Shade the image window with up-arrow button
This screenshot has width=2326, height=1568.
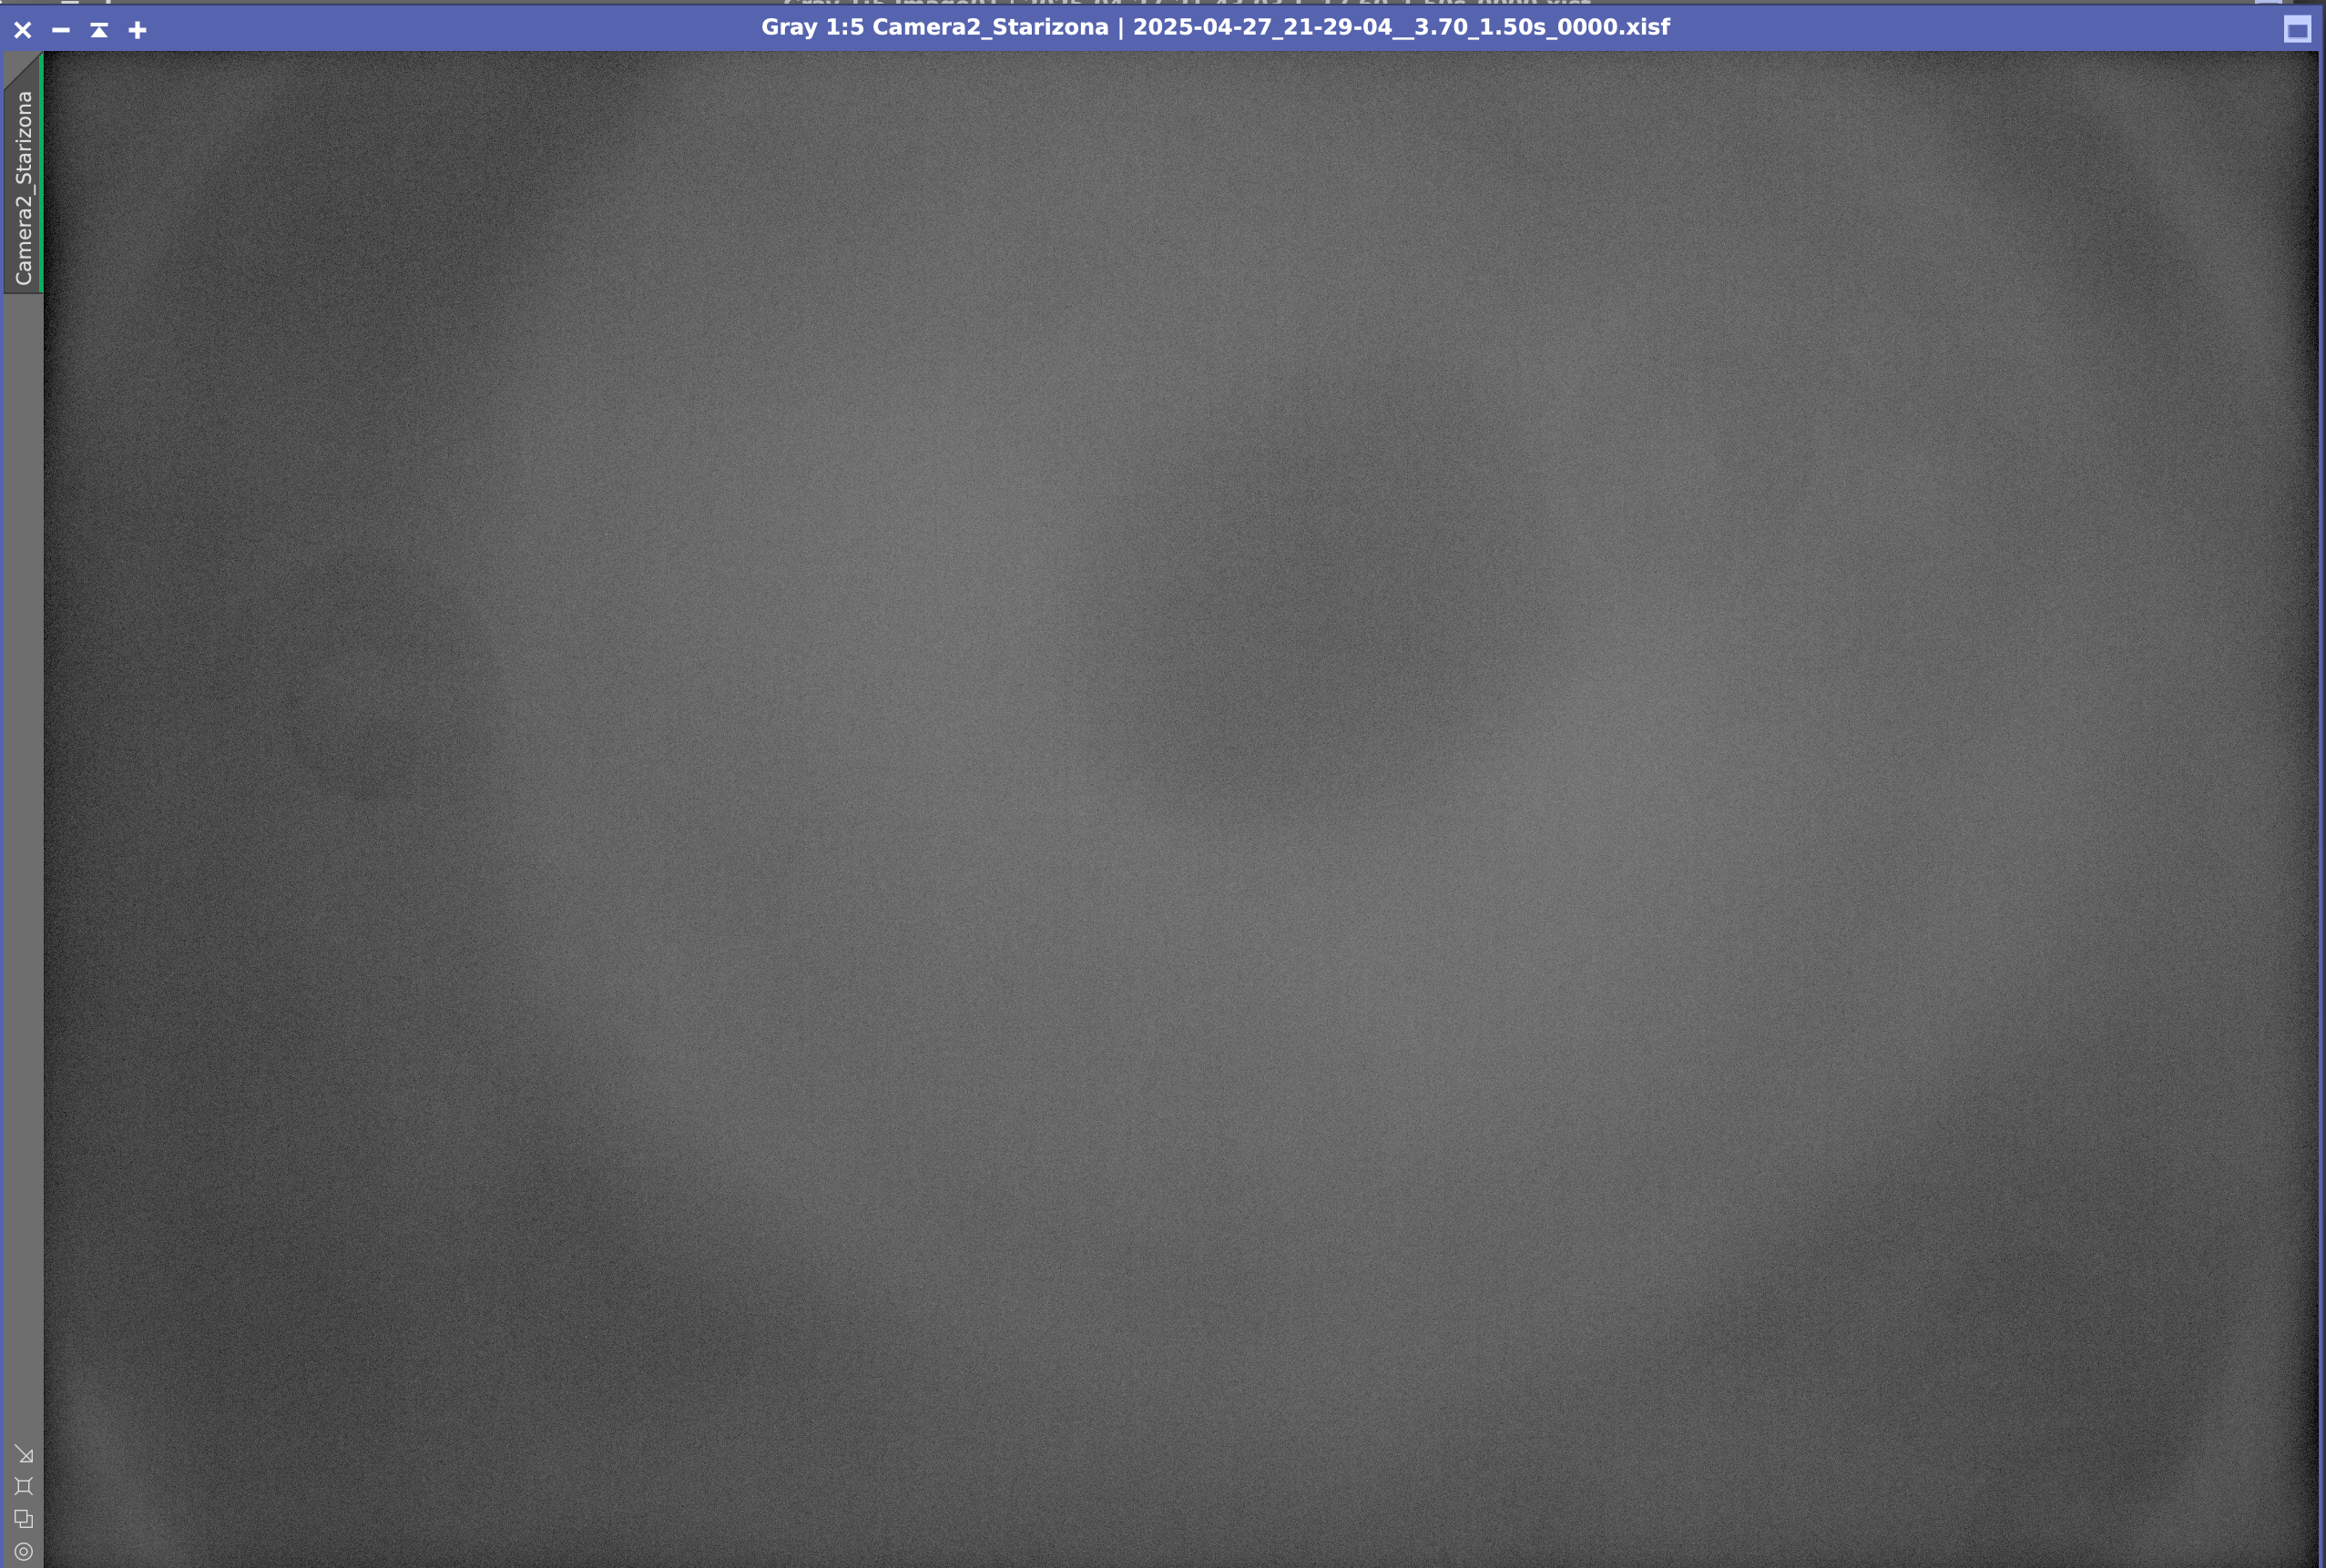99,30
